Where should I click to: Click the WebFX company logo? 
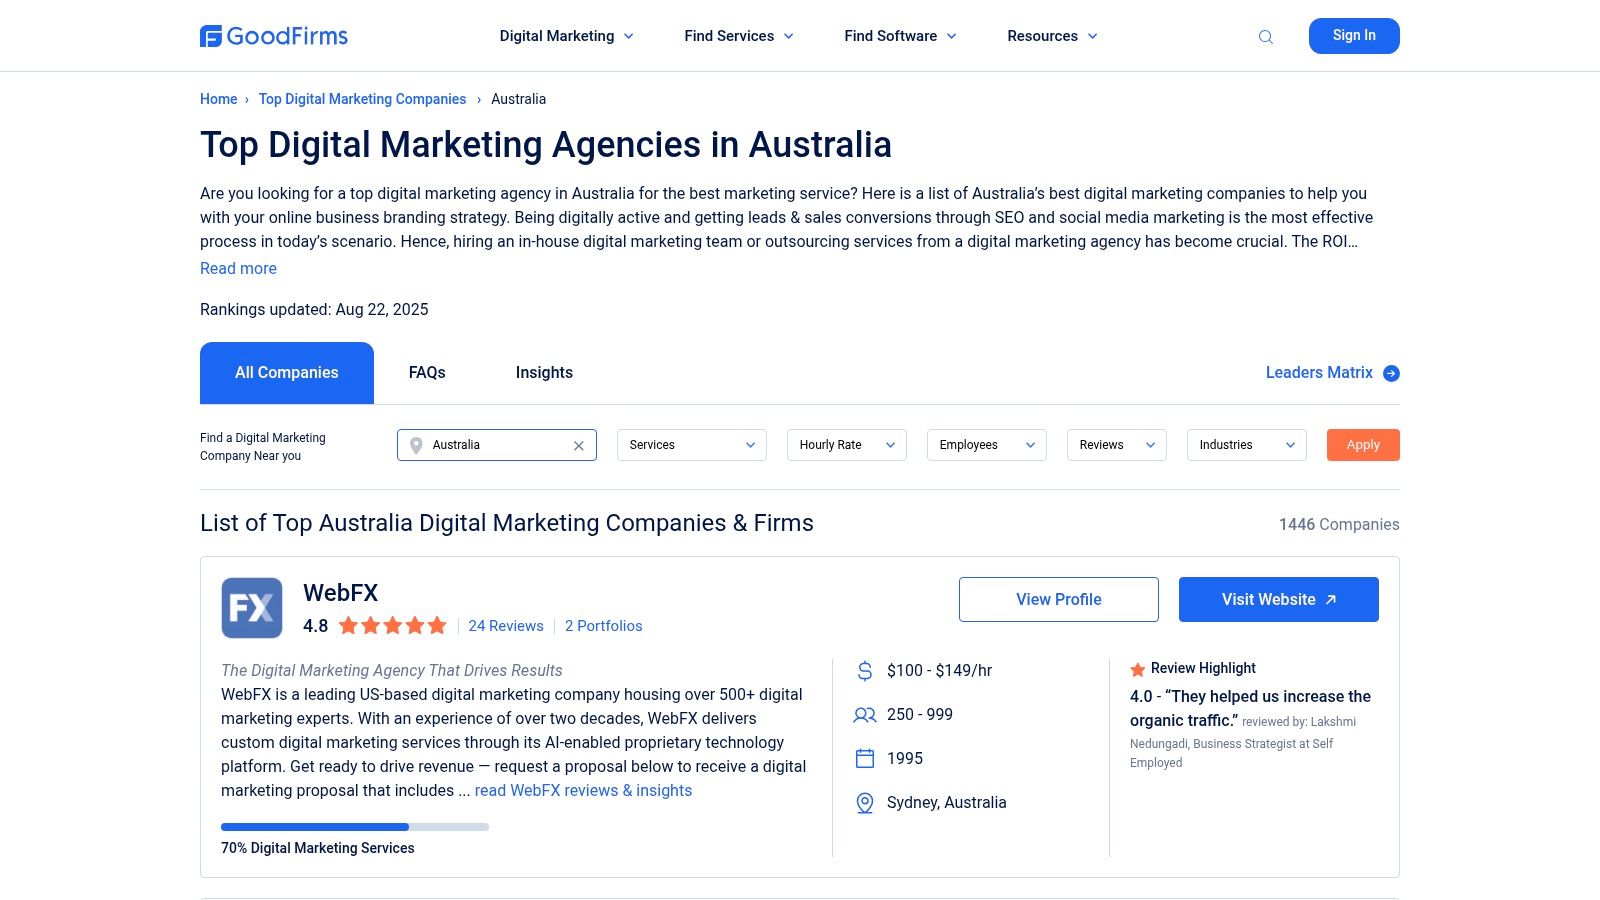coord(252,608)
